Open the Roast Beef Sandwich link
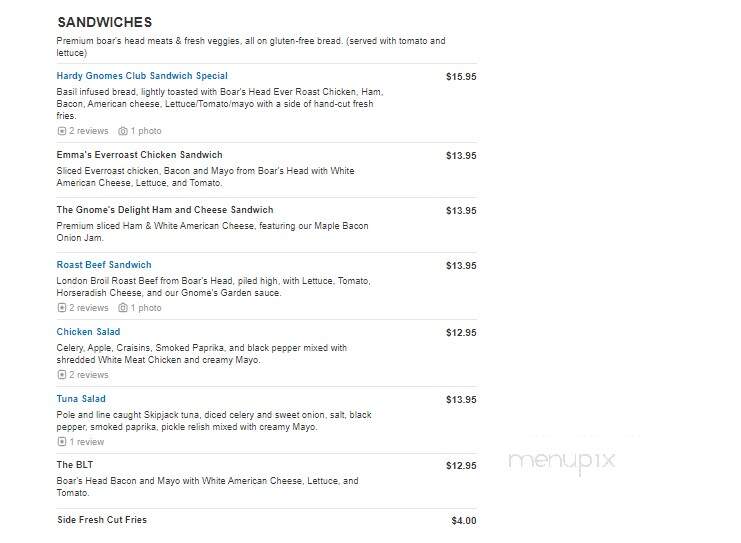The width and height of the screenshot is (741, 543). tap(104, 265)
